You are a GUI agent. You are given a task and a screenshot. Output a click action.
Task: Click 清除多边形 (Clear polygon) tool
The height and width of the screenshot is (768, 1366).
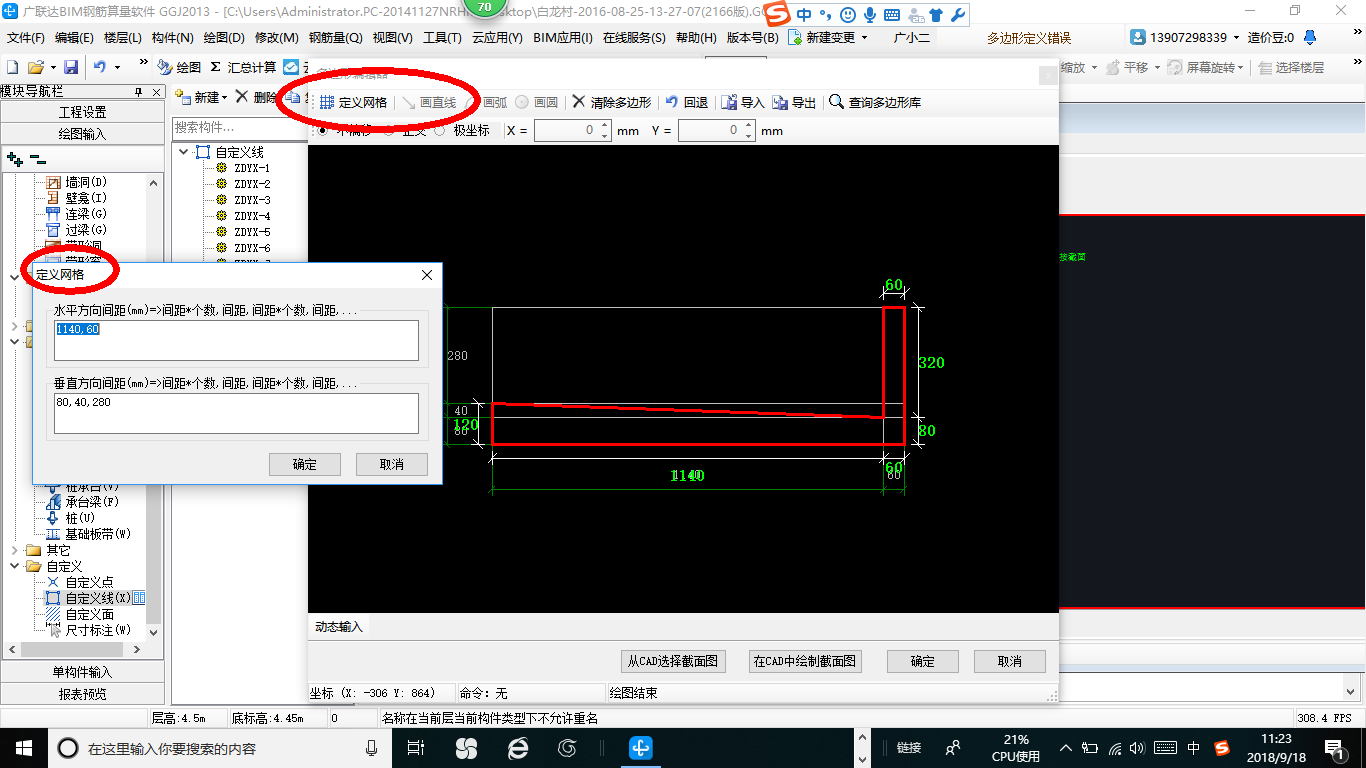612,102
